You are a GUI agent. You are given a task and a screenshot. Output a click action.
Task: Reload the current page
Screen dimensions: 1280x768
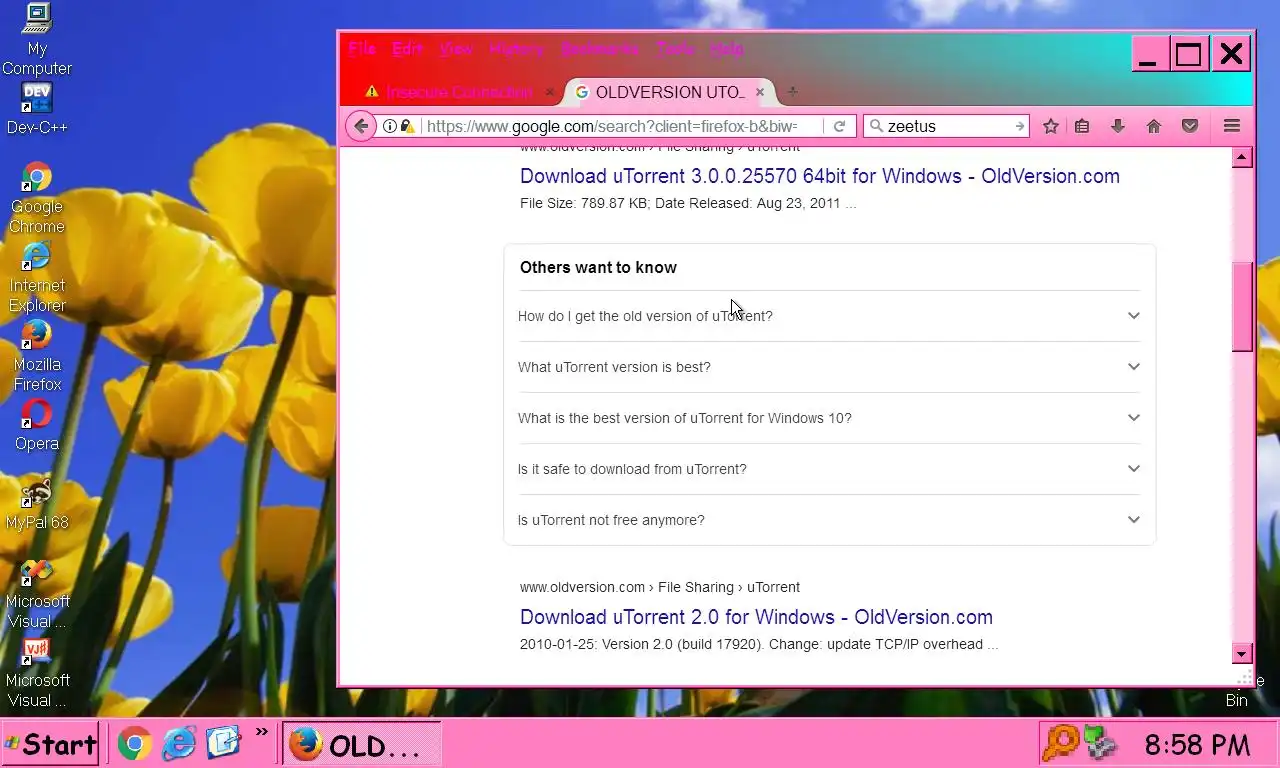pos(840,126)
